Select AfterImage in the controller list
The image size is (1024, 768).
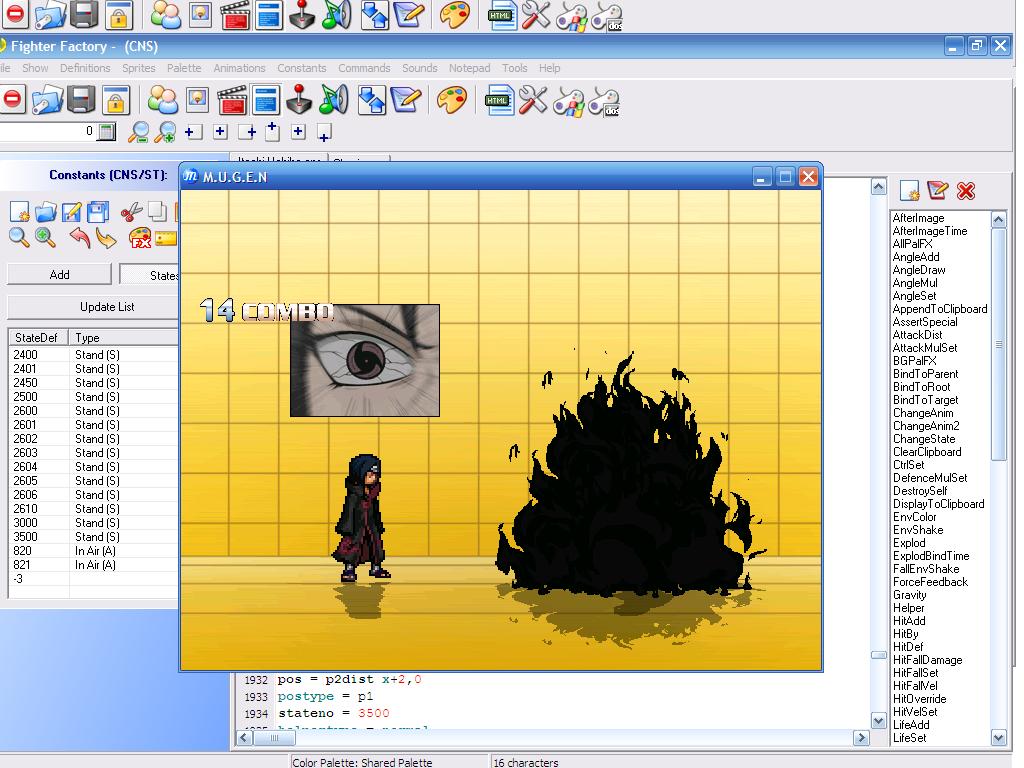(918, 218)
